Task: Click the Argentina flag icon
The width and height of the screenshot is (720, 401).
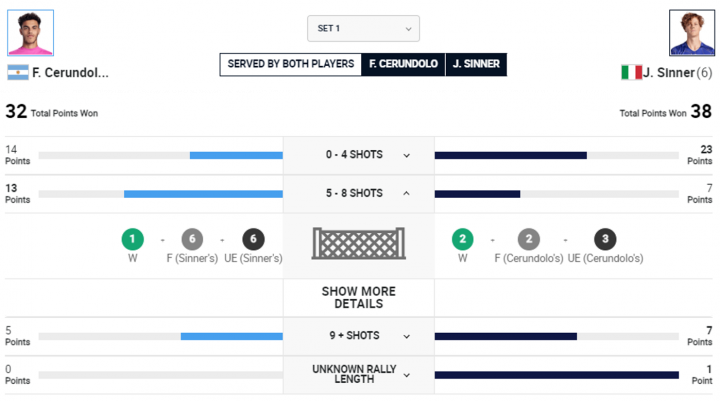Action: [x=18, y=73]
